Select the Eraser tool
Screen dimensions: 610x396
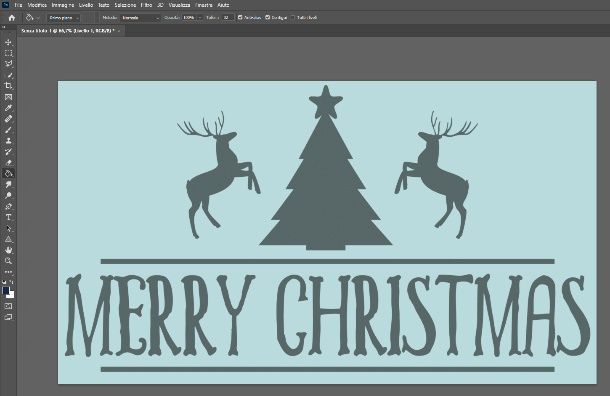click(x=9, y=163)
